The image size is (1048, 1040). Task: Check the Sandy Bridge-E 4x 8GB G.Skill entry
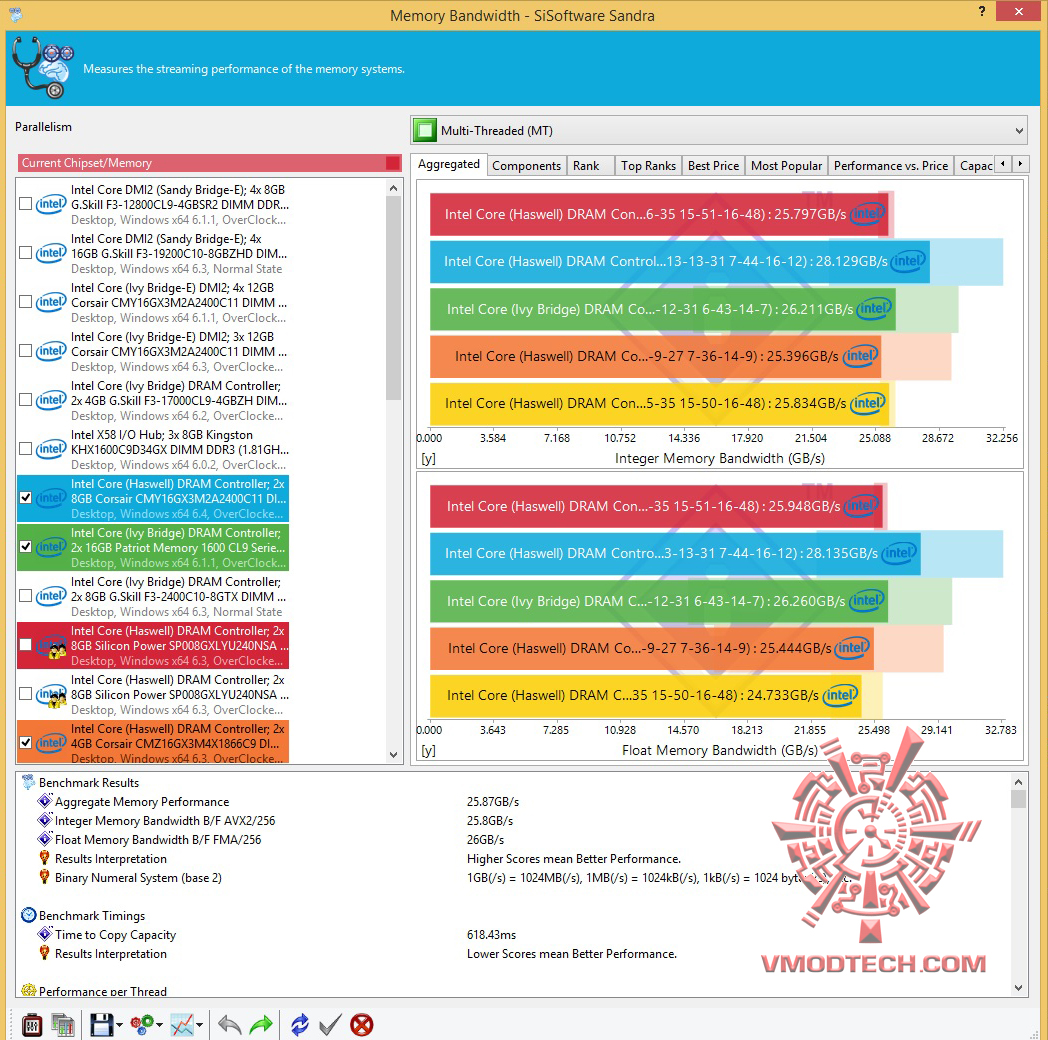pos(25,204)
